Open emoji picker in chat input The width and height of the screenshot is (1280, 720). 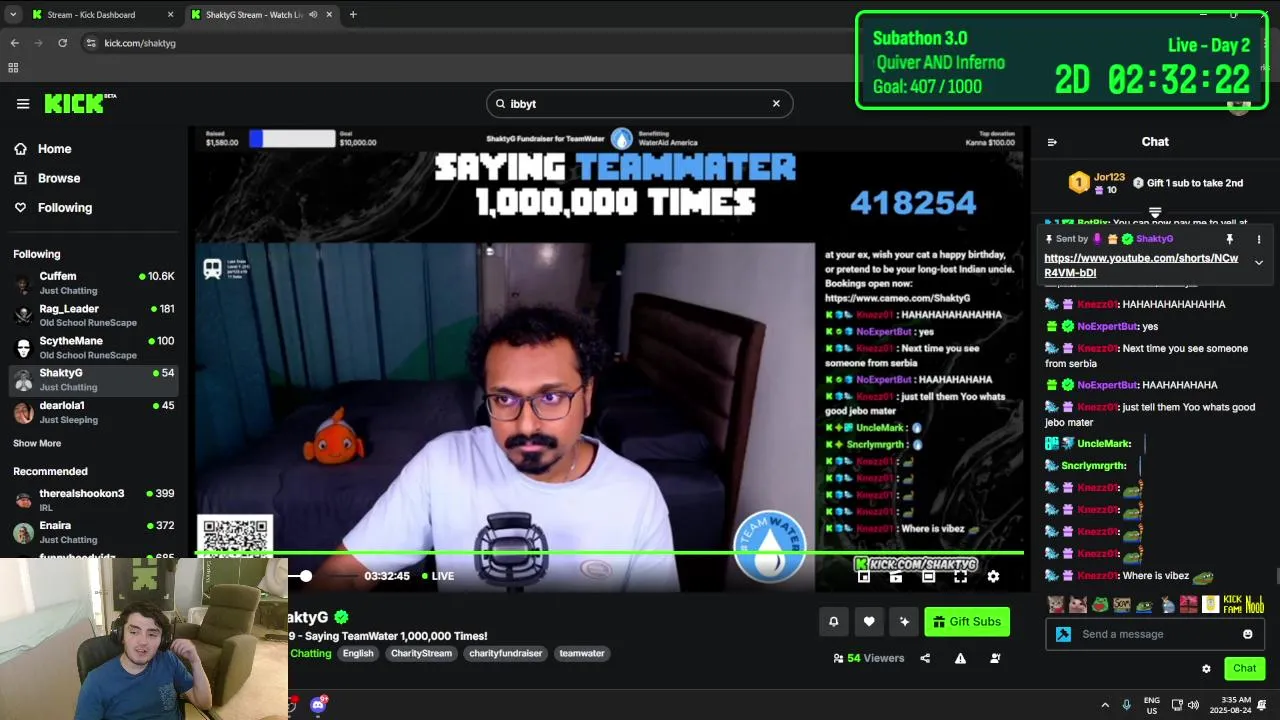(x=1248, y=634)
